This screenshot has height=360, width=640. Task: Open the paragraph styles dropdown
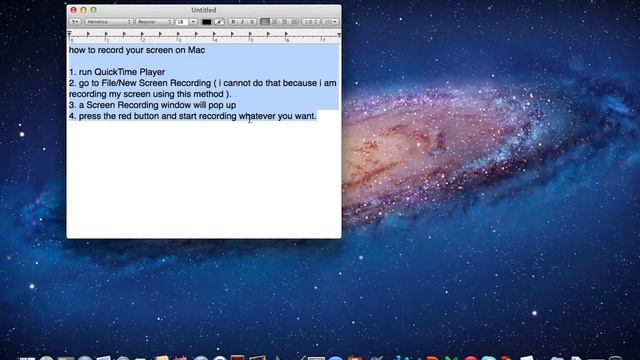point(75,22)
